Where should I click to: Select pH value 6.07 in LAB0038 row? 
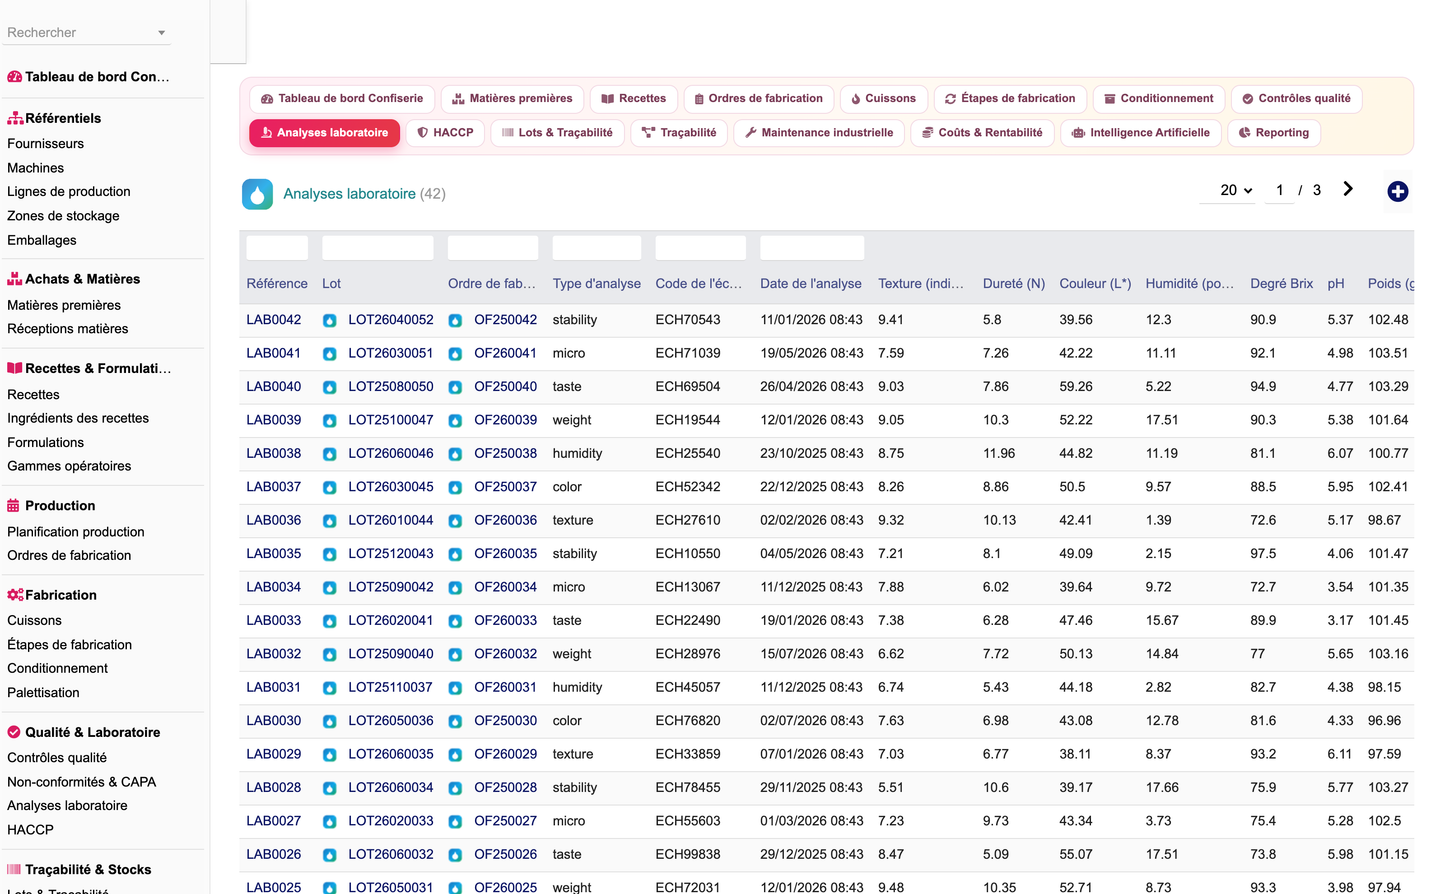click(1340, 454)
